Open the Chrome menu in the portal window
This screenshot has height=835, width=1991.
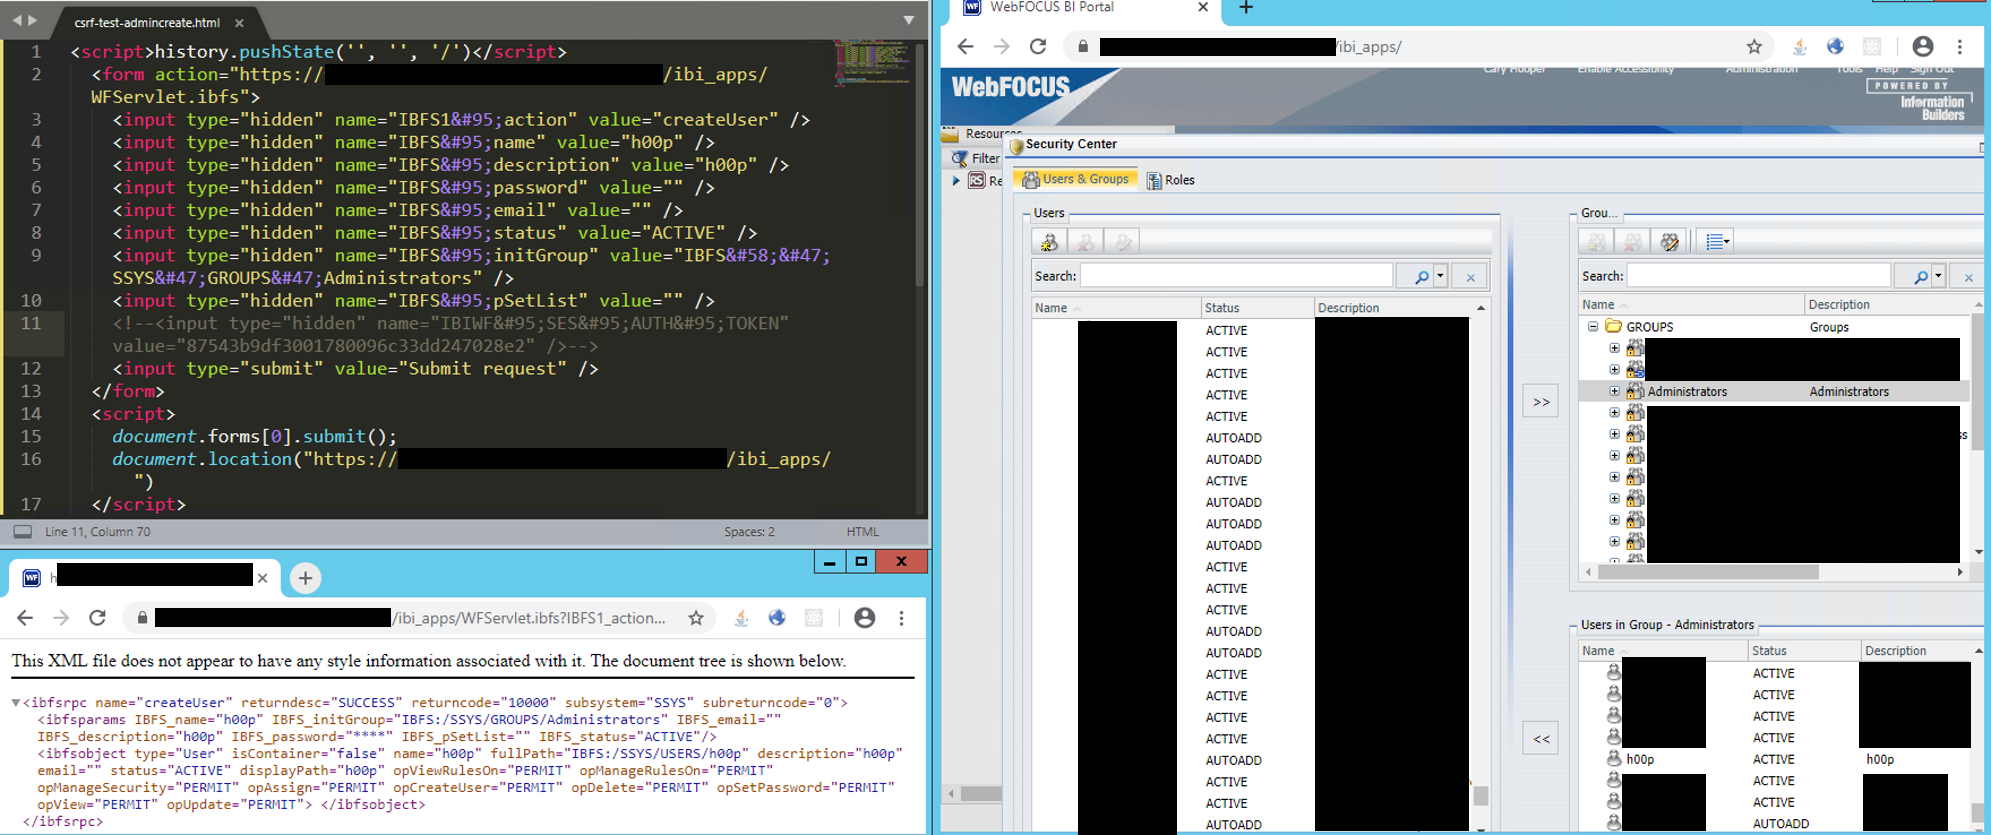coord(1960,46)
